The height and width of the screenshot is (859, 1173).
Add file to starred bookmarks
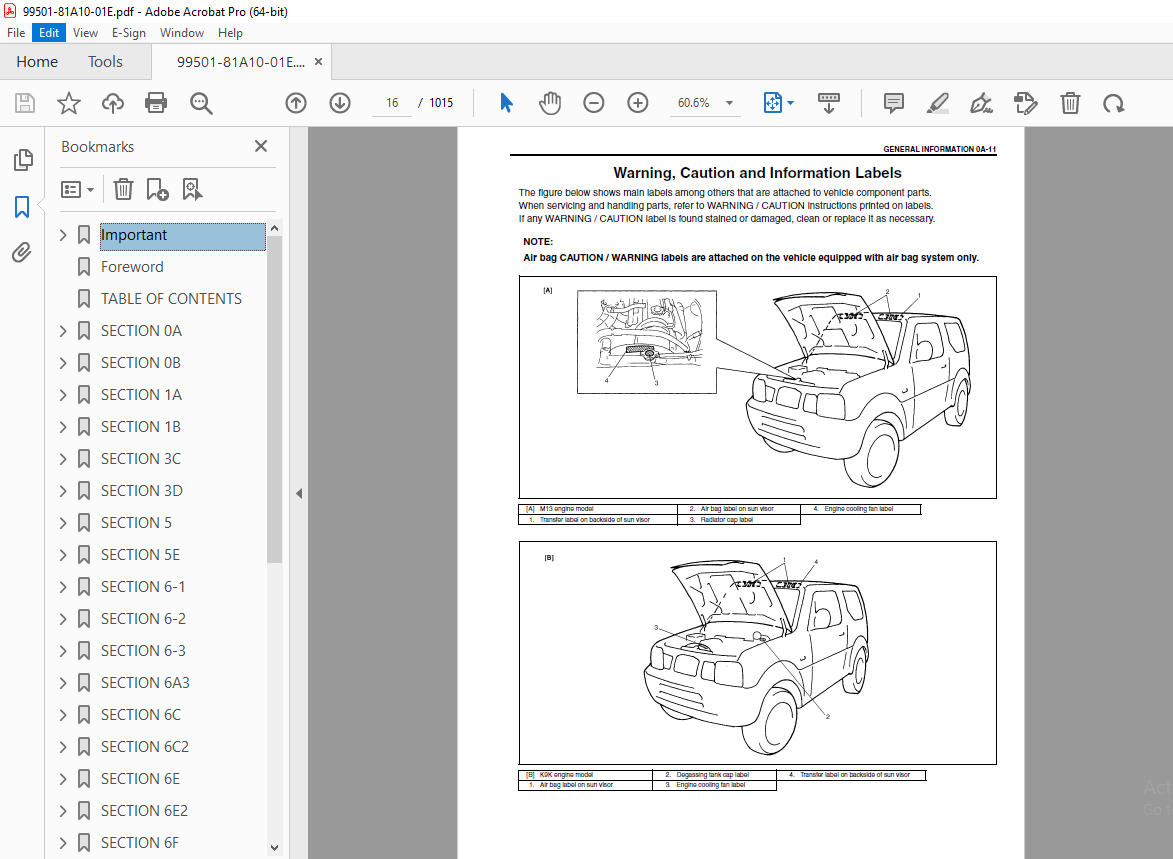coord(69,103)
